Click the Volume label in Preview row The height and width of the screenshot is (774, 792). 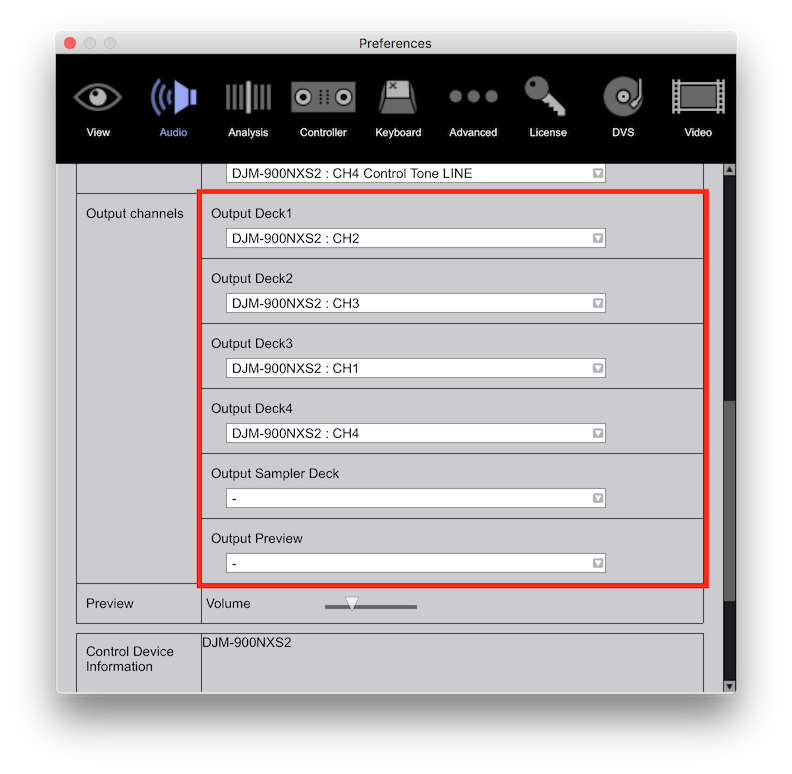[228, 603]
